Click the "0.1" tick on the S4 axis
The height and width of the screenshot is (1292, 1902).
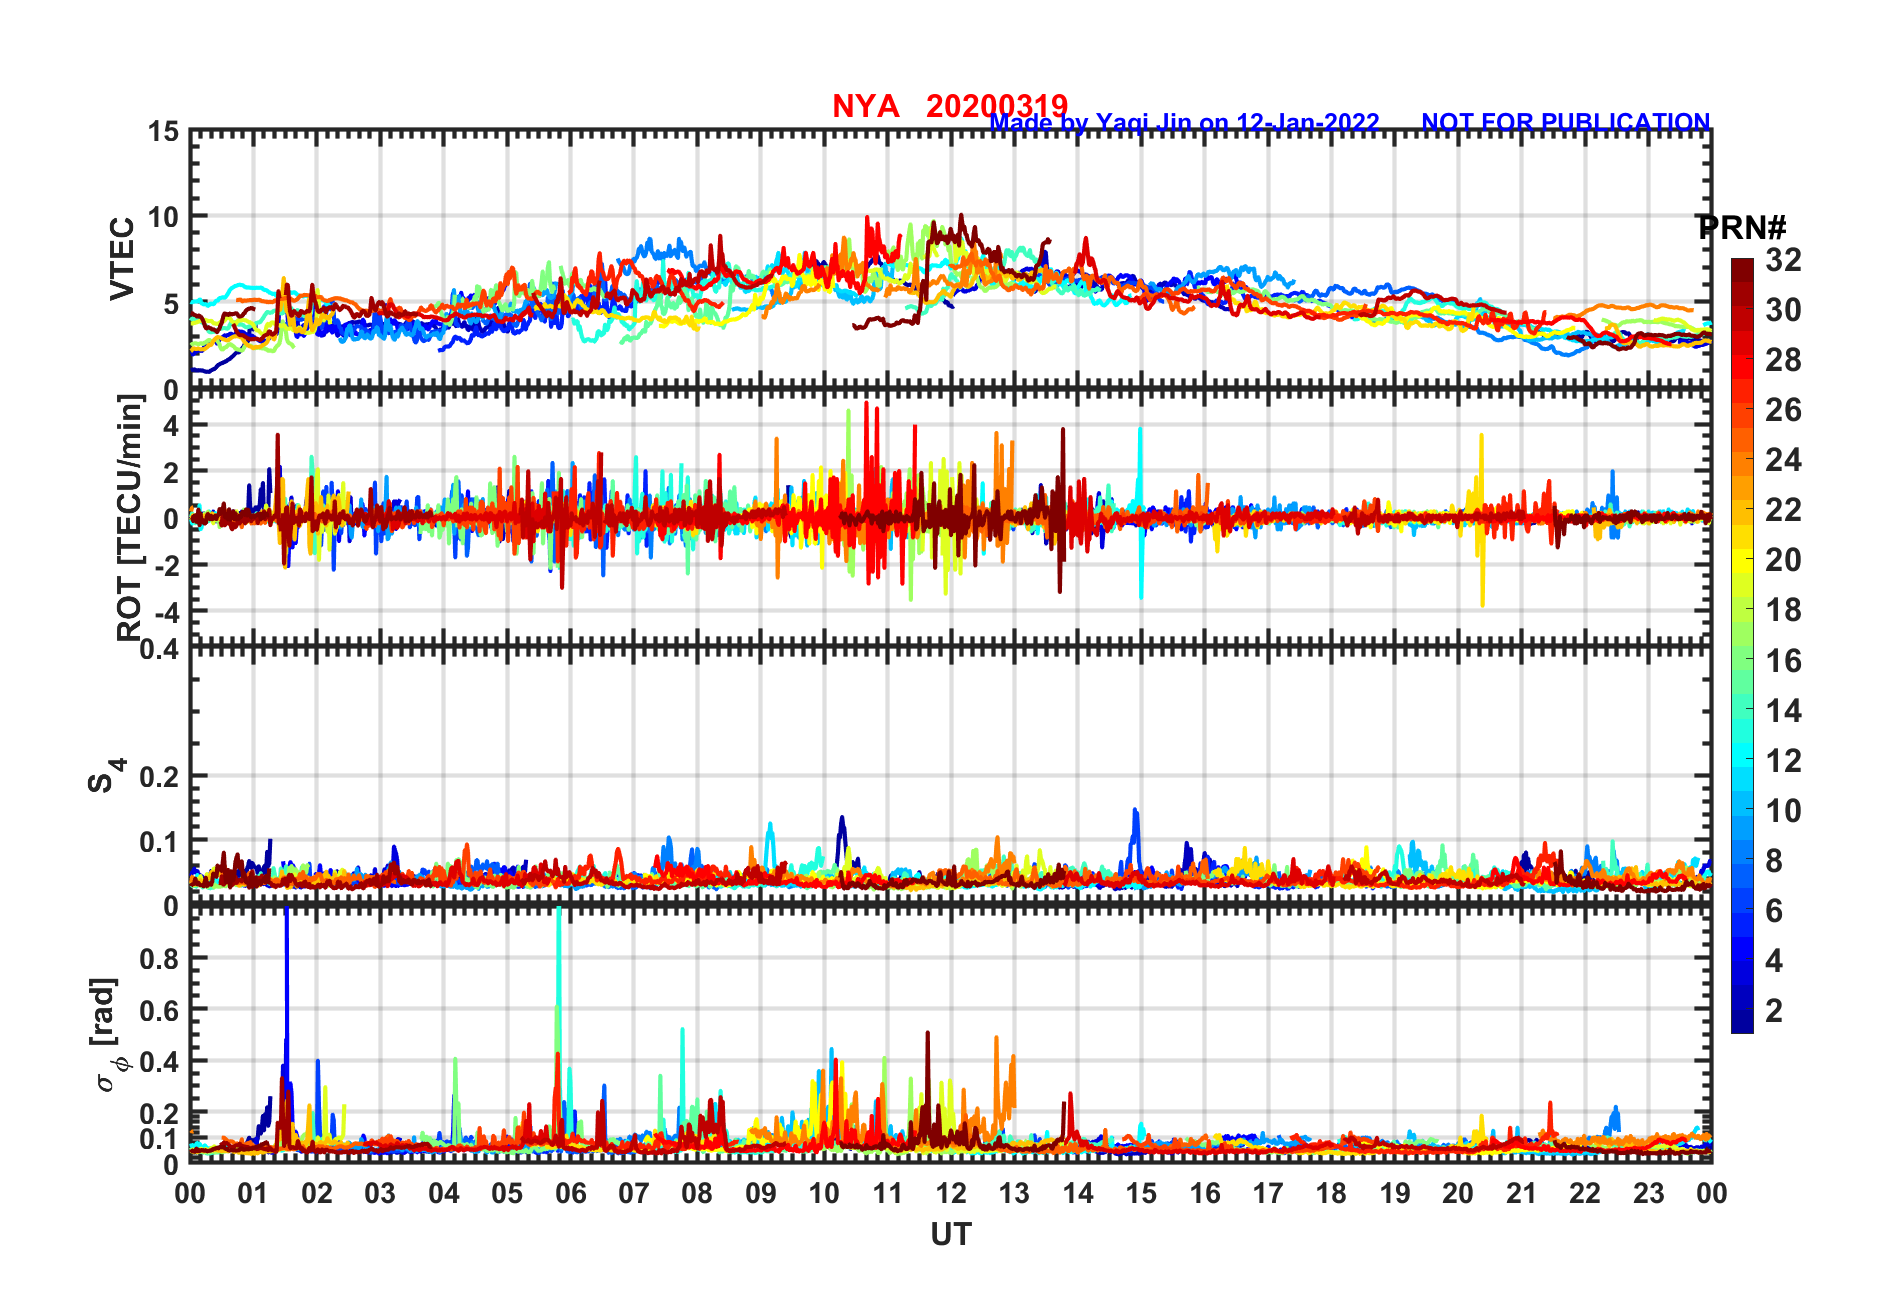[x=160, y=841]
